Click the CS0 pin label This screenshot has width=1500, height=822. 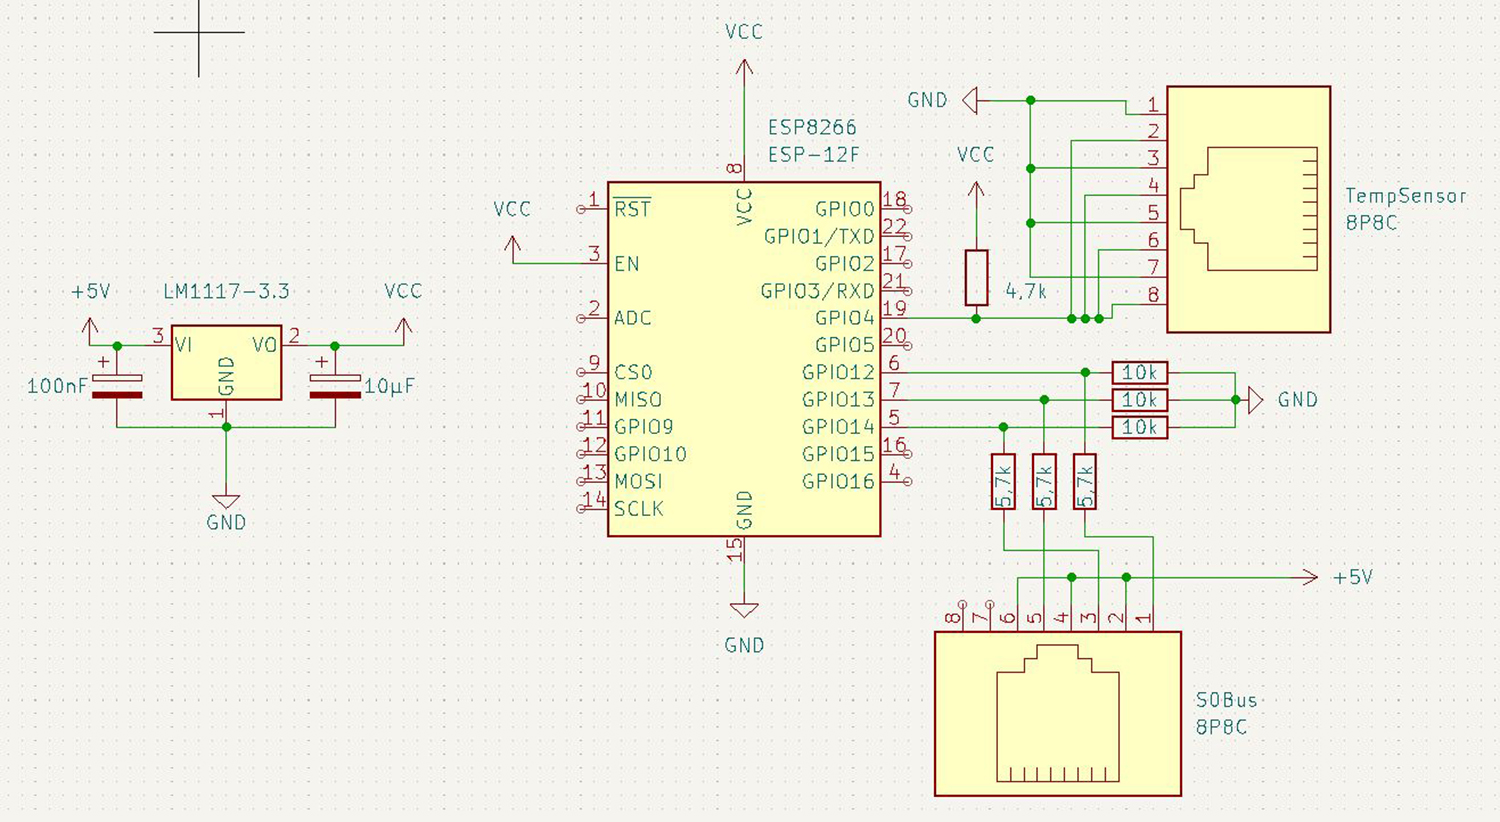pos(633,372)
